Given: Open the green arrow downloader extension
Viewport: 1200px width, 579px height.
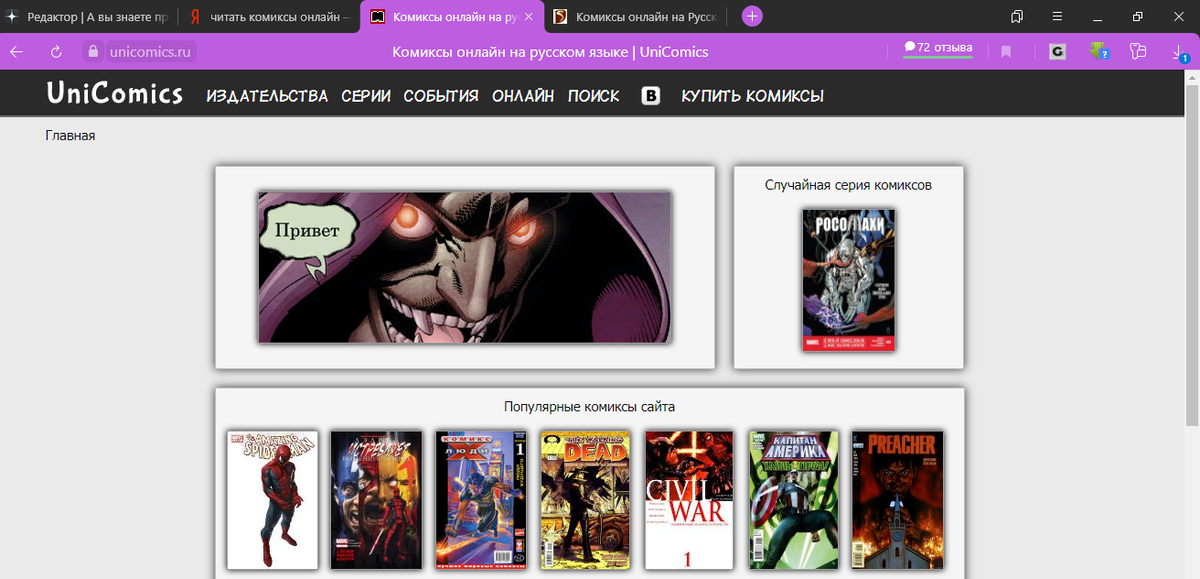Looking at the screenshot, I should (1098, 51).
